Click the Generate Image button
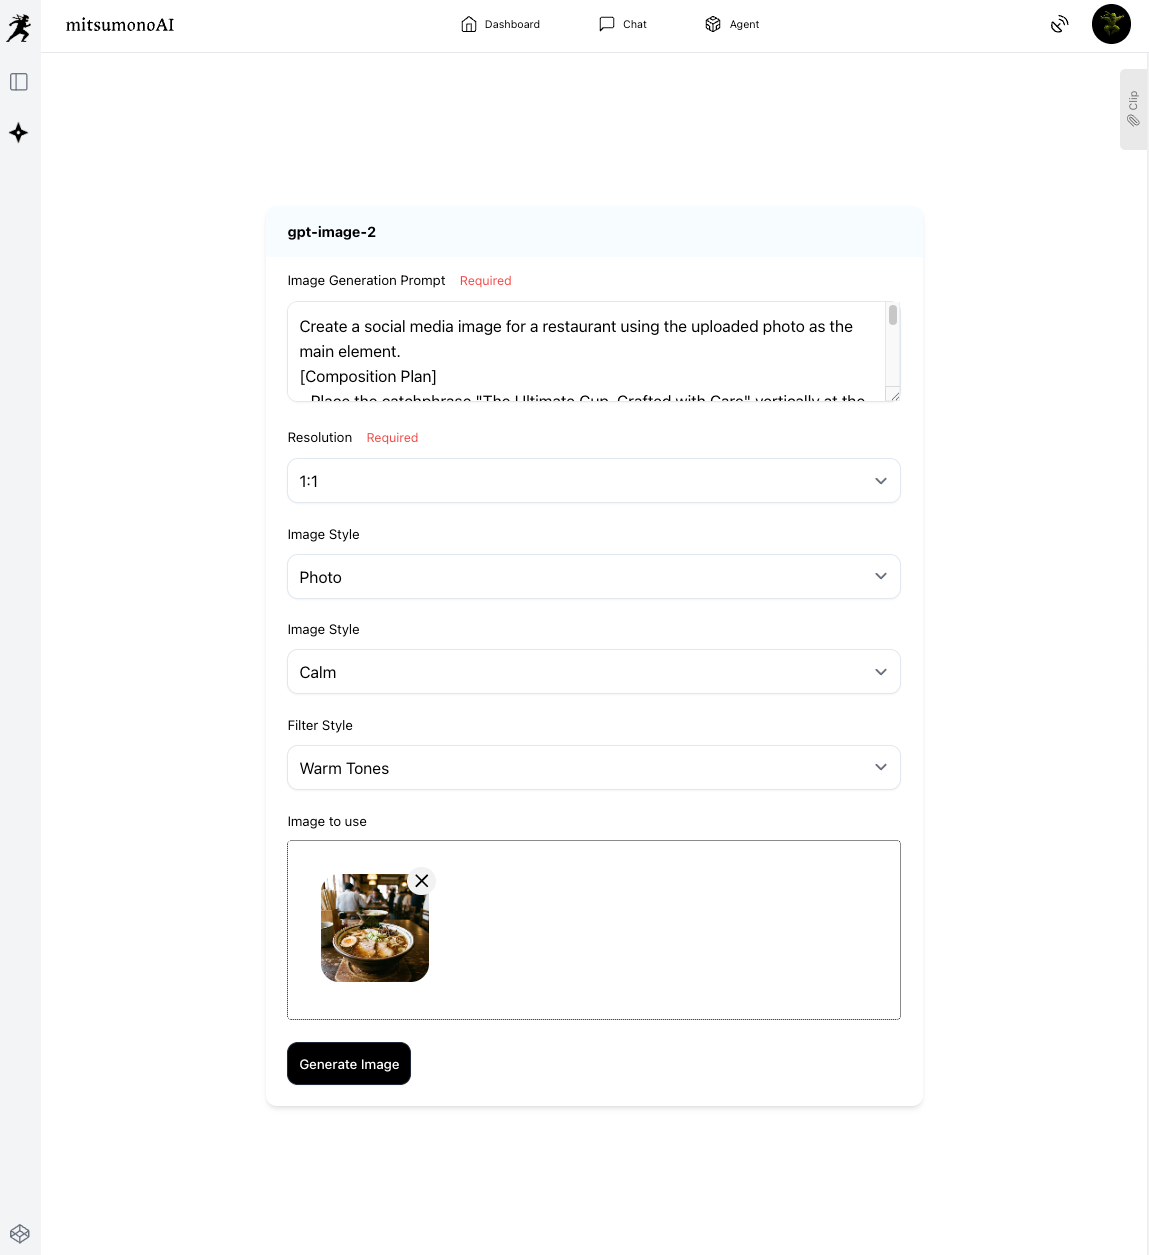 click(349, 1064)
